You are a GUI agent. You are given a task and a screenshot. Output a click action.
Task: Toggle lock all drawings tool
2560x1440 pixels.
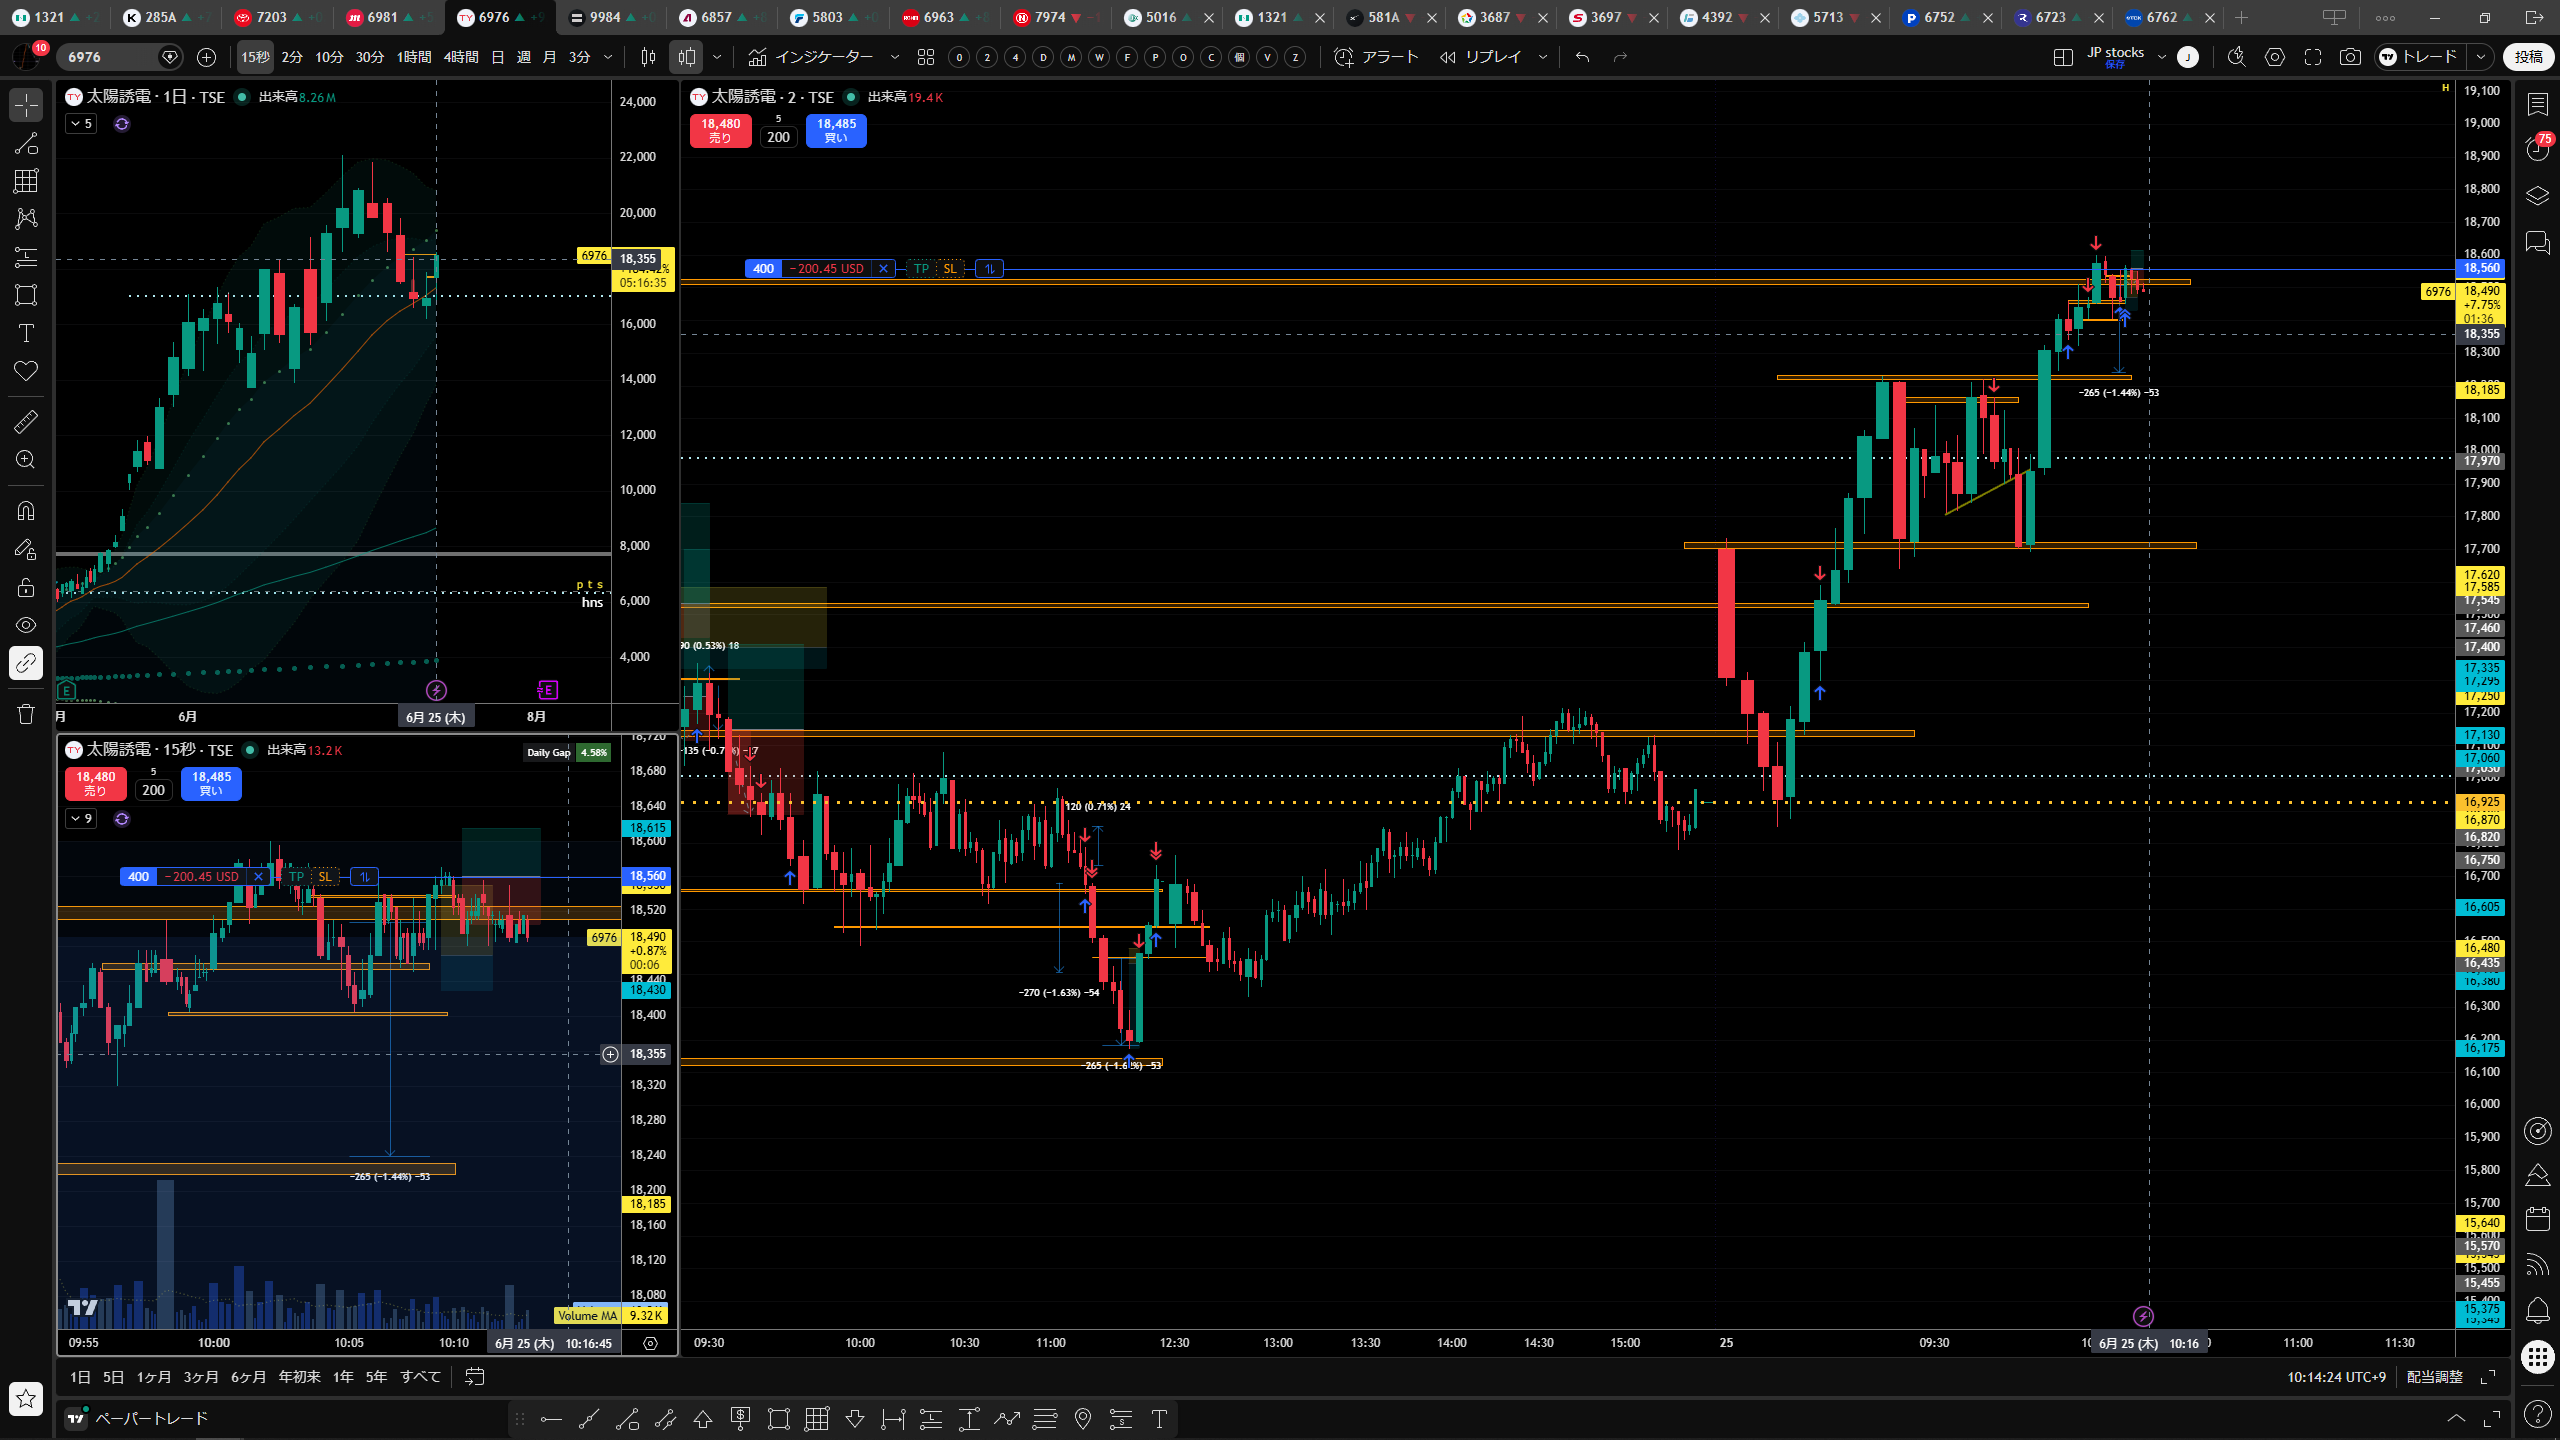tap(26, 587)
